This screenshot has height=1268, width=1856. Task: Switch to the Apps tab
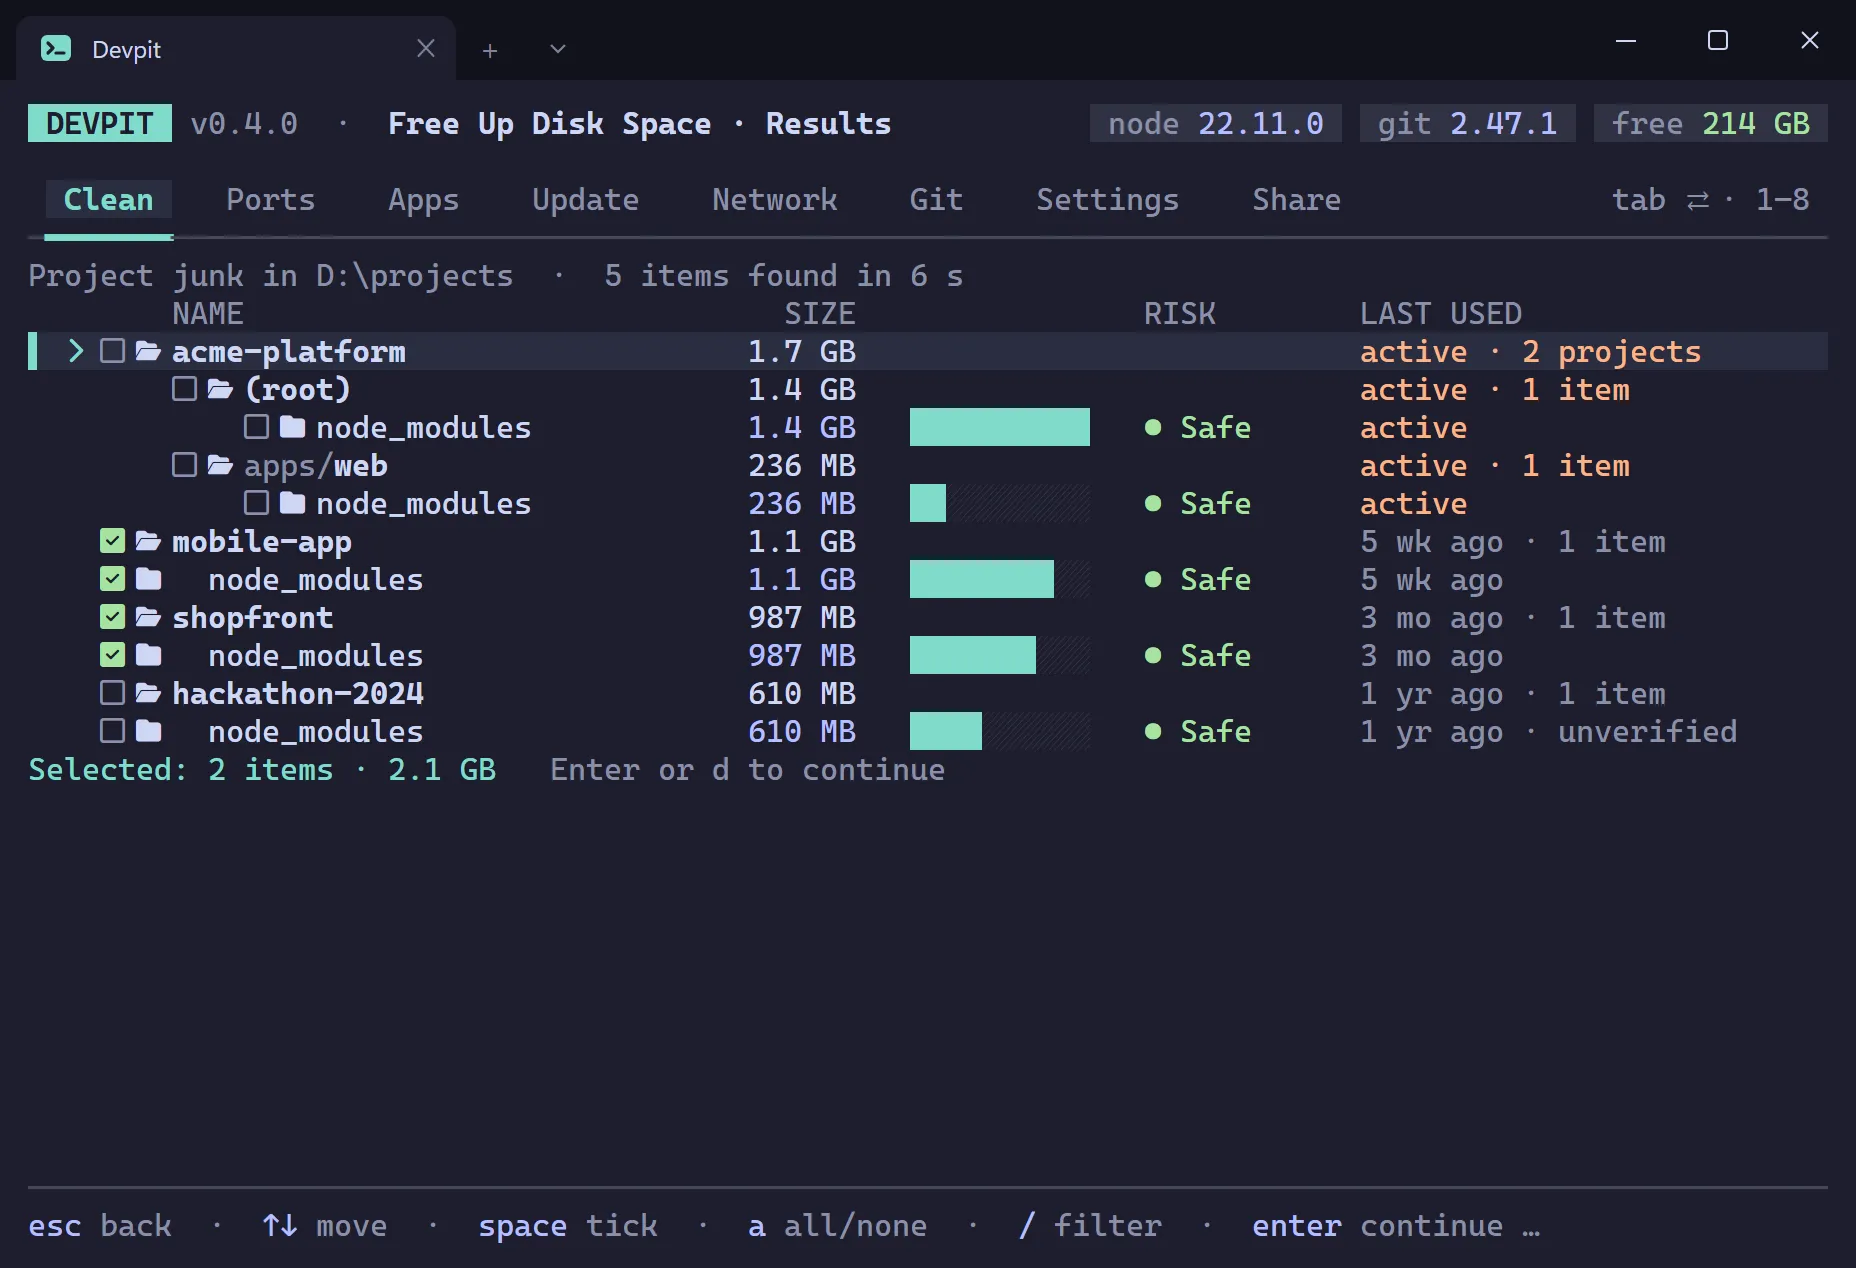(x=423, y=200)
